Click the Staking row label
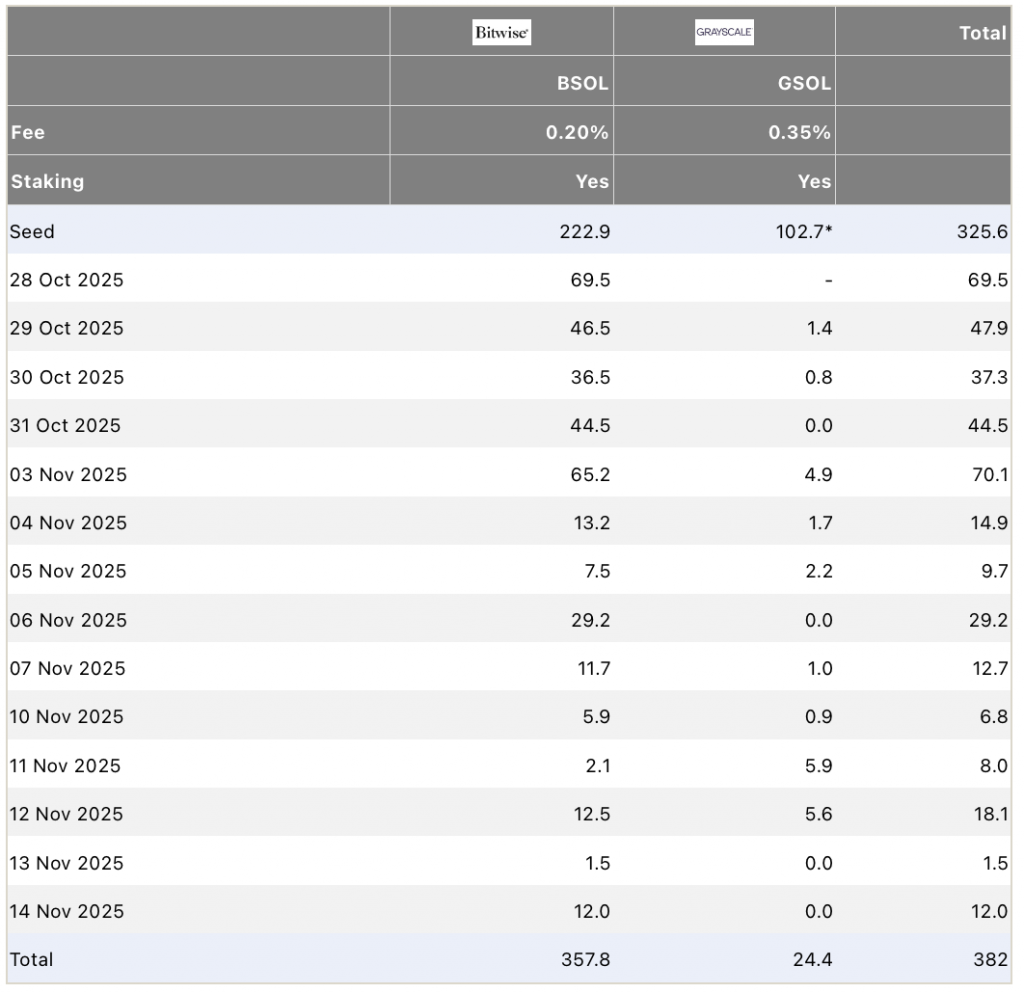Viewport: 1024px width, 993px height. click(47, 181)
